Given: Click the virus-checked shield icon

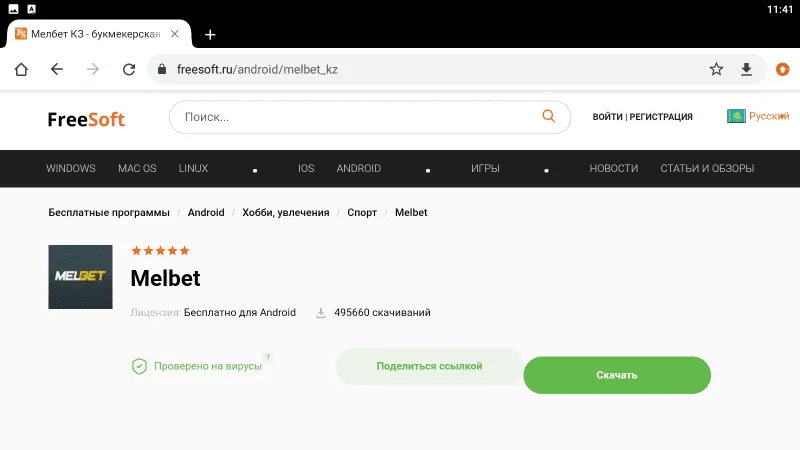Looking at the screenshot, I should 139,367.
